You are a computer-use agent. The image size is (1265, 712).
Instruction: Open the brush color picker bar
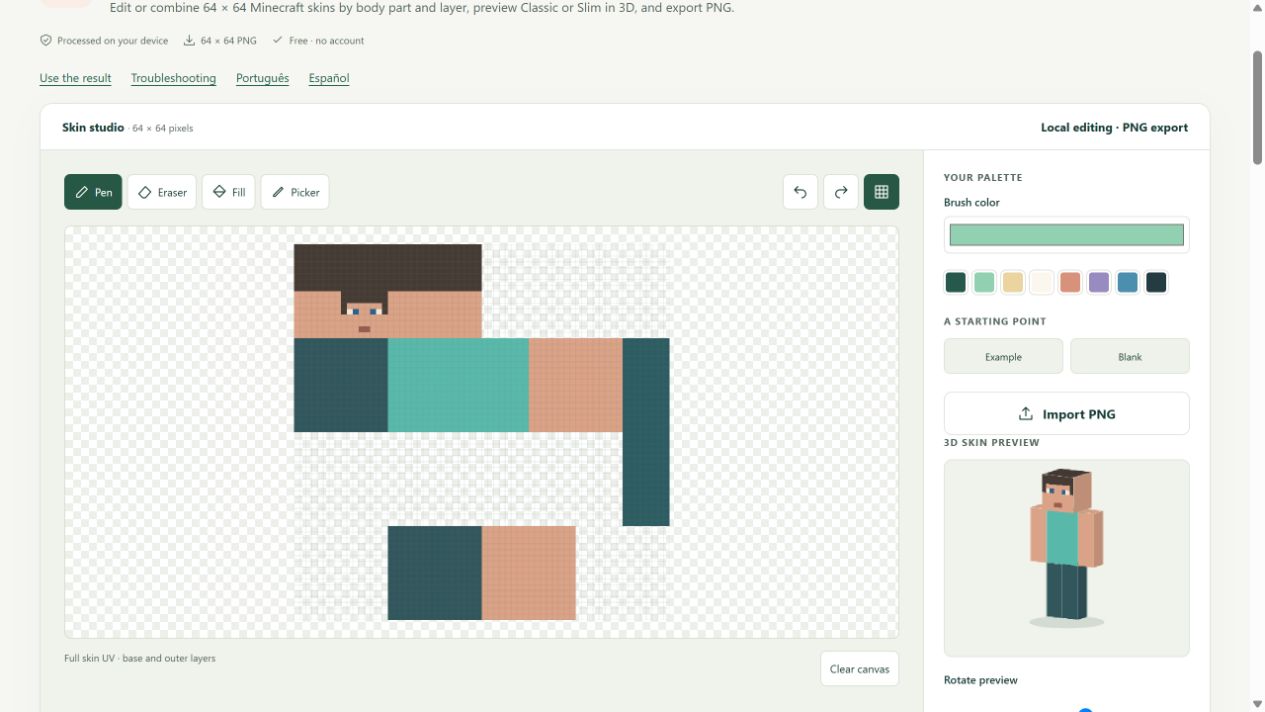[x=1066, y=235]
